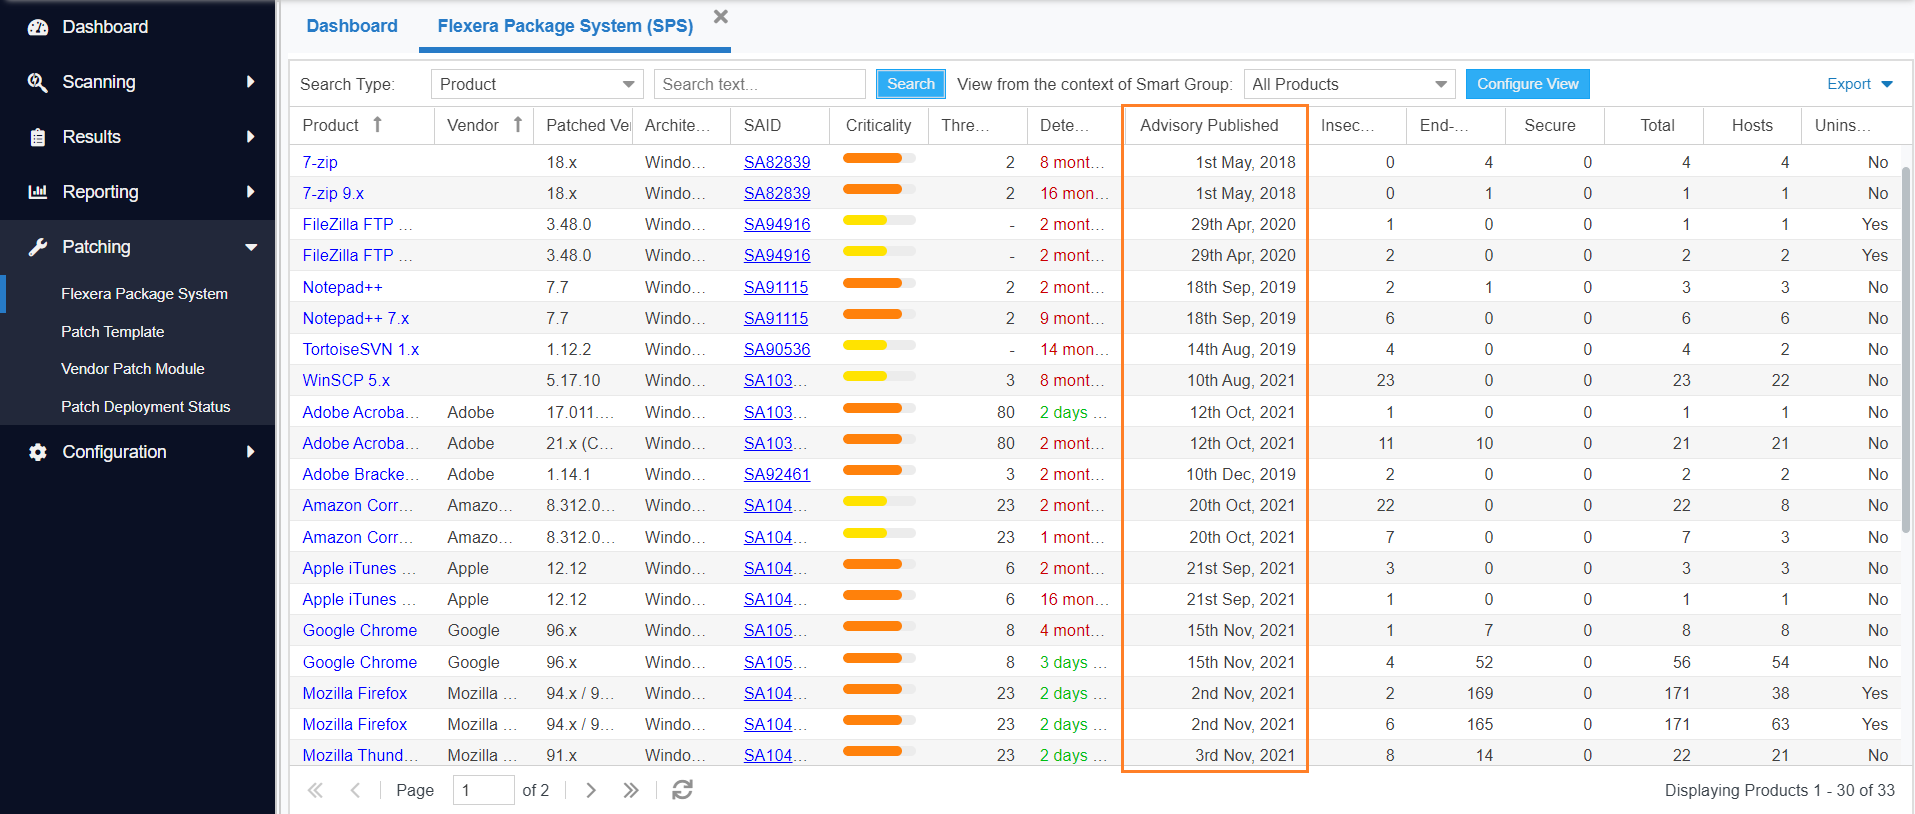Viewport: 1915px width, 814px height.
Task: Expand the Export menu
Action: [x=1859, y=84]
